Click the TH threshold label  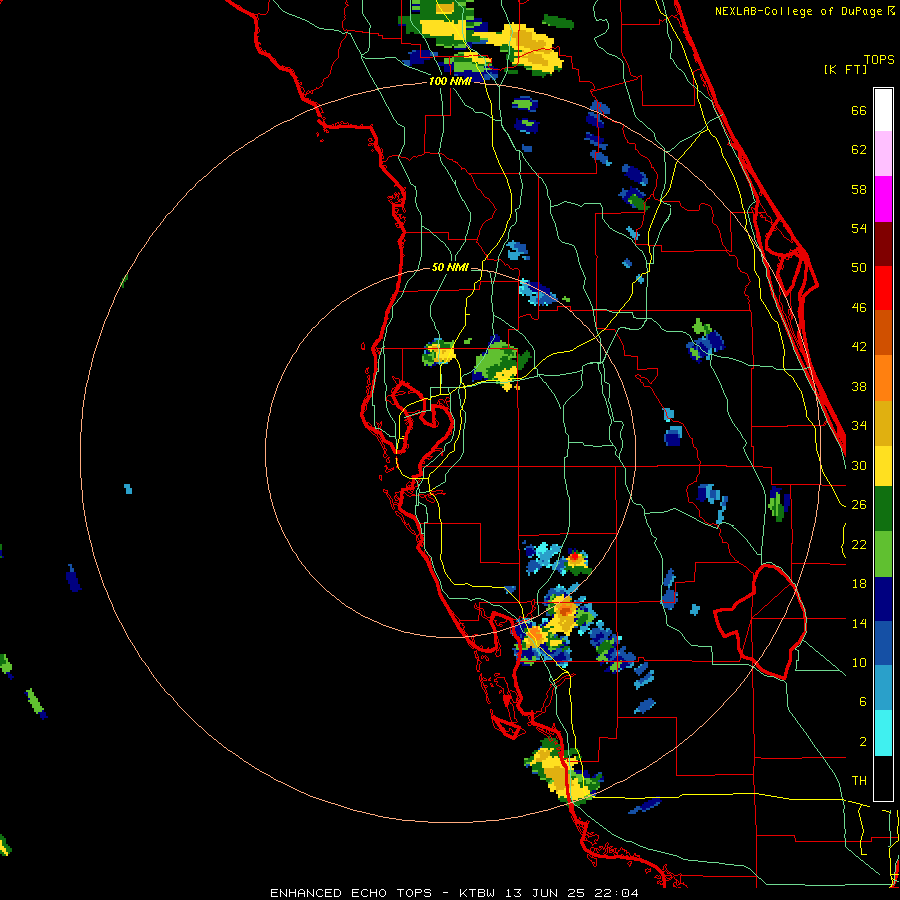click(x=859, y=781)
